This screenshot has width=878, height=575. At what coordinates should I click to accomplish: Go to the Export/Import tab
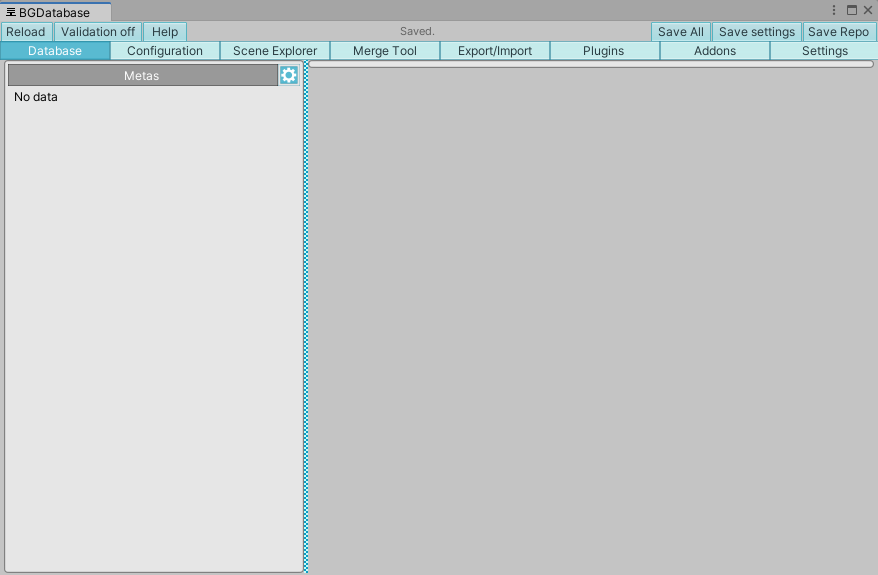pyautogui.click(x=495, y=51)
